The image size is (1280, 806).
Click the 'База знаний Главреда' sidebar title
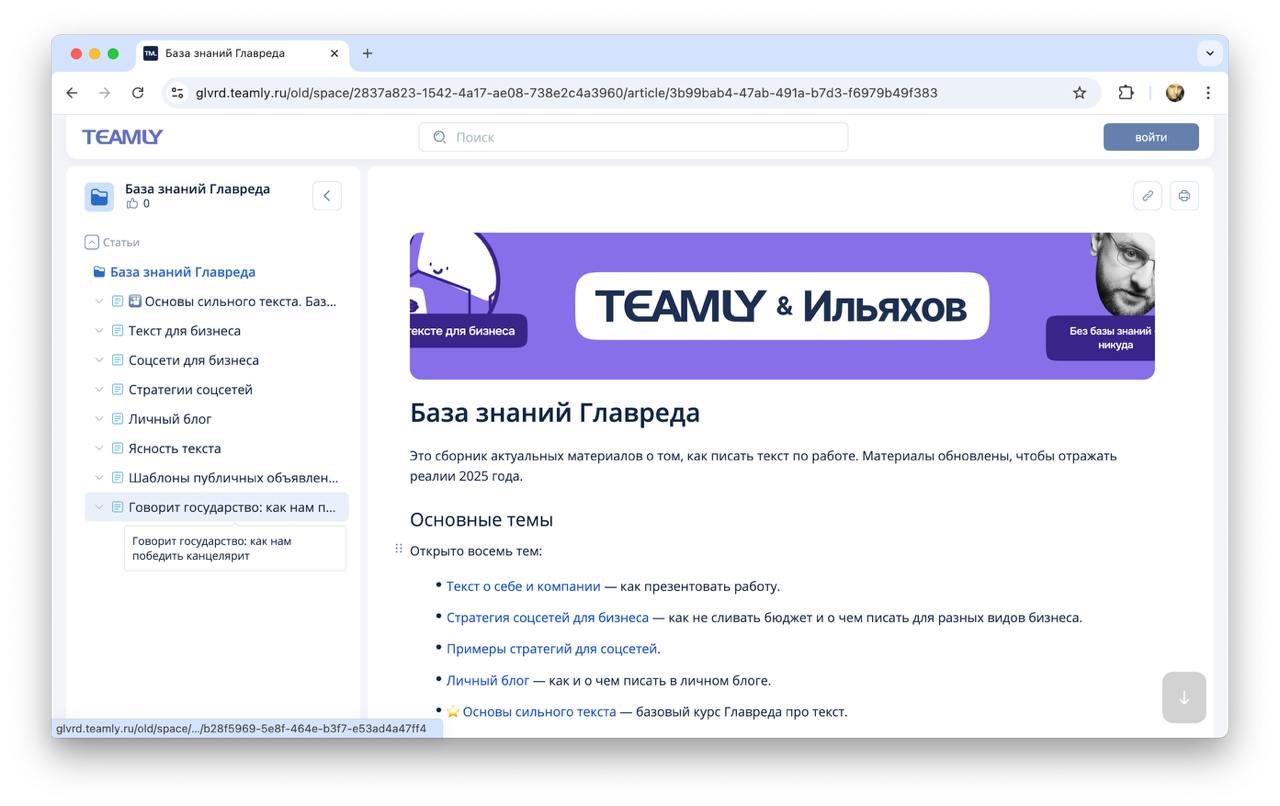pyautogui.click(x=197, y=189)
